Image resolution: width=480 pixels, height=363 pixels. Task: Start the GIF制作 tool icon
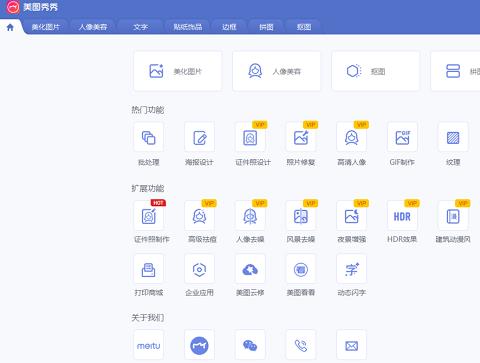coord(402,137)
